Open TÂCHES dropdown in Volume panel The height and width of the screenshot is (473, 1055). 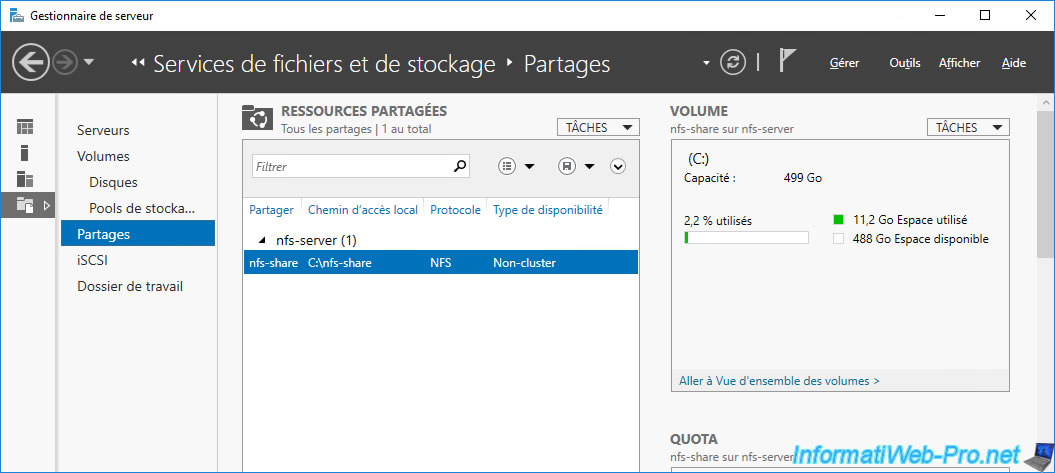click(x=967, y=127)
